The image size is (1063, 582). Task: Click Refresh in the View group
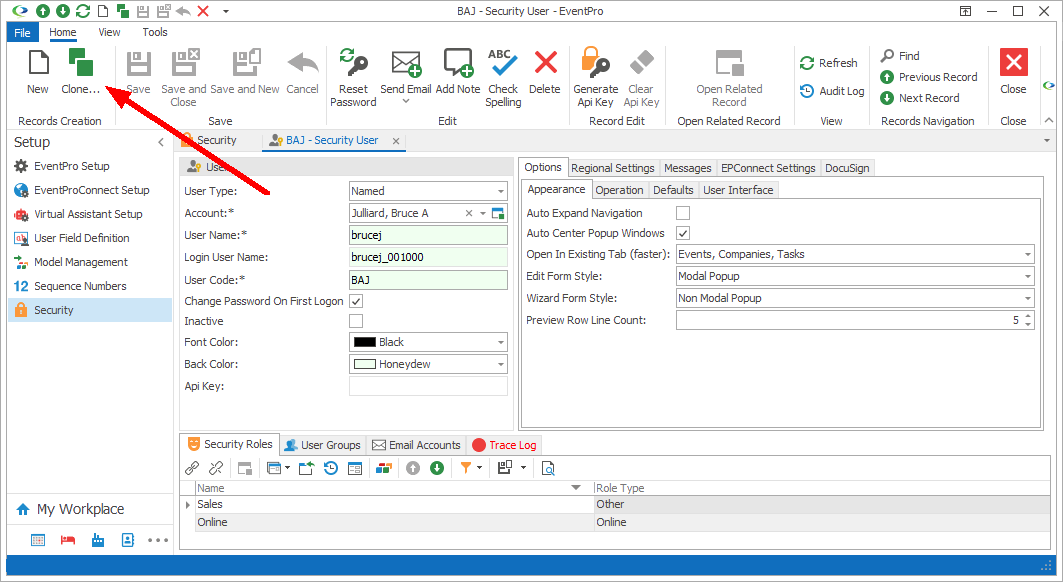[x=829, y=63]
